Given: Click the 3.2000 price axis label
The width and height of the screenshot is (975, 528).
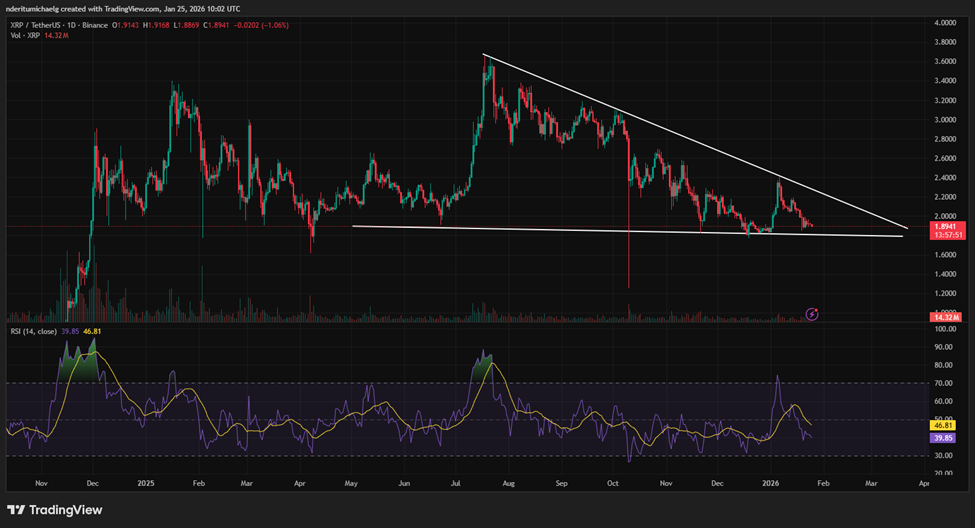Looking at the screenshot, I should tap(945, 100).
